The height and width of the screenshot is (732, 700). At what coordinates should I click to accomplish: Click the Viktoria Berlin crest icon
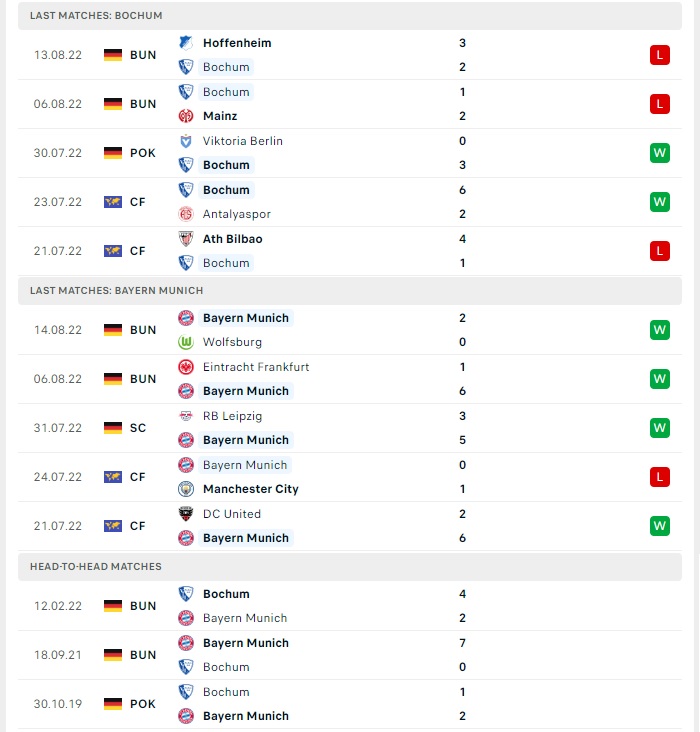[186, 141]
